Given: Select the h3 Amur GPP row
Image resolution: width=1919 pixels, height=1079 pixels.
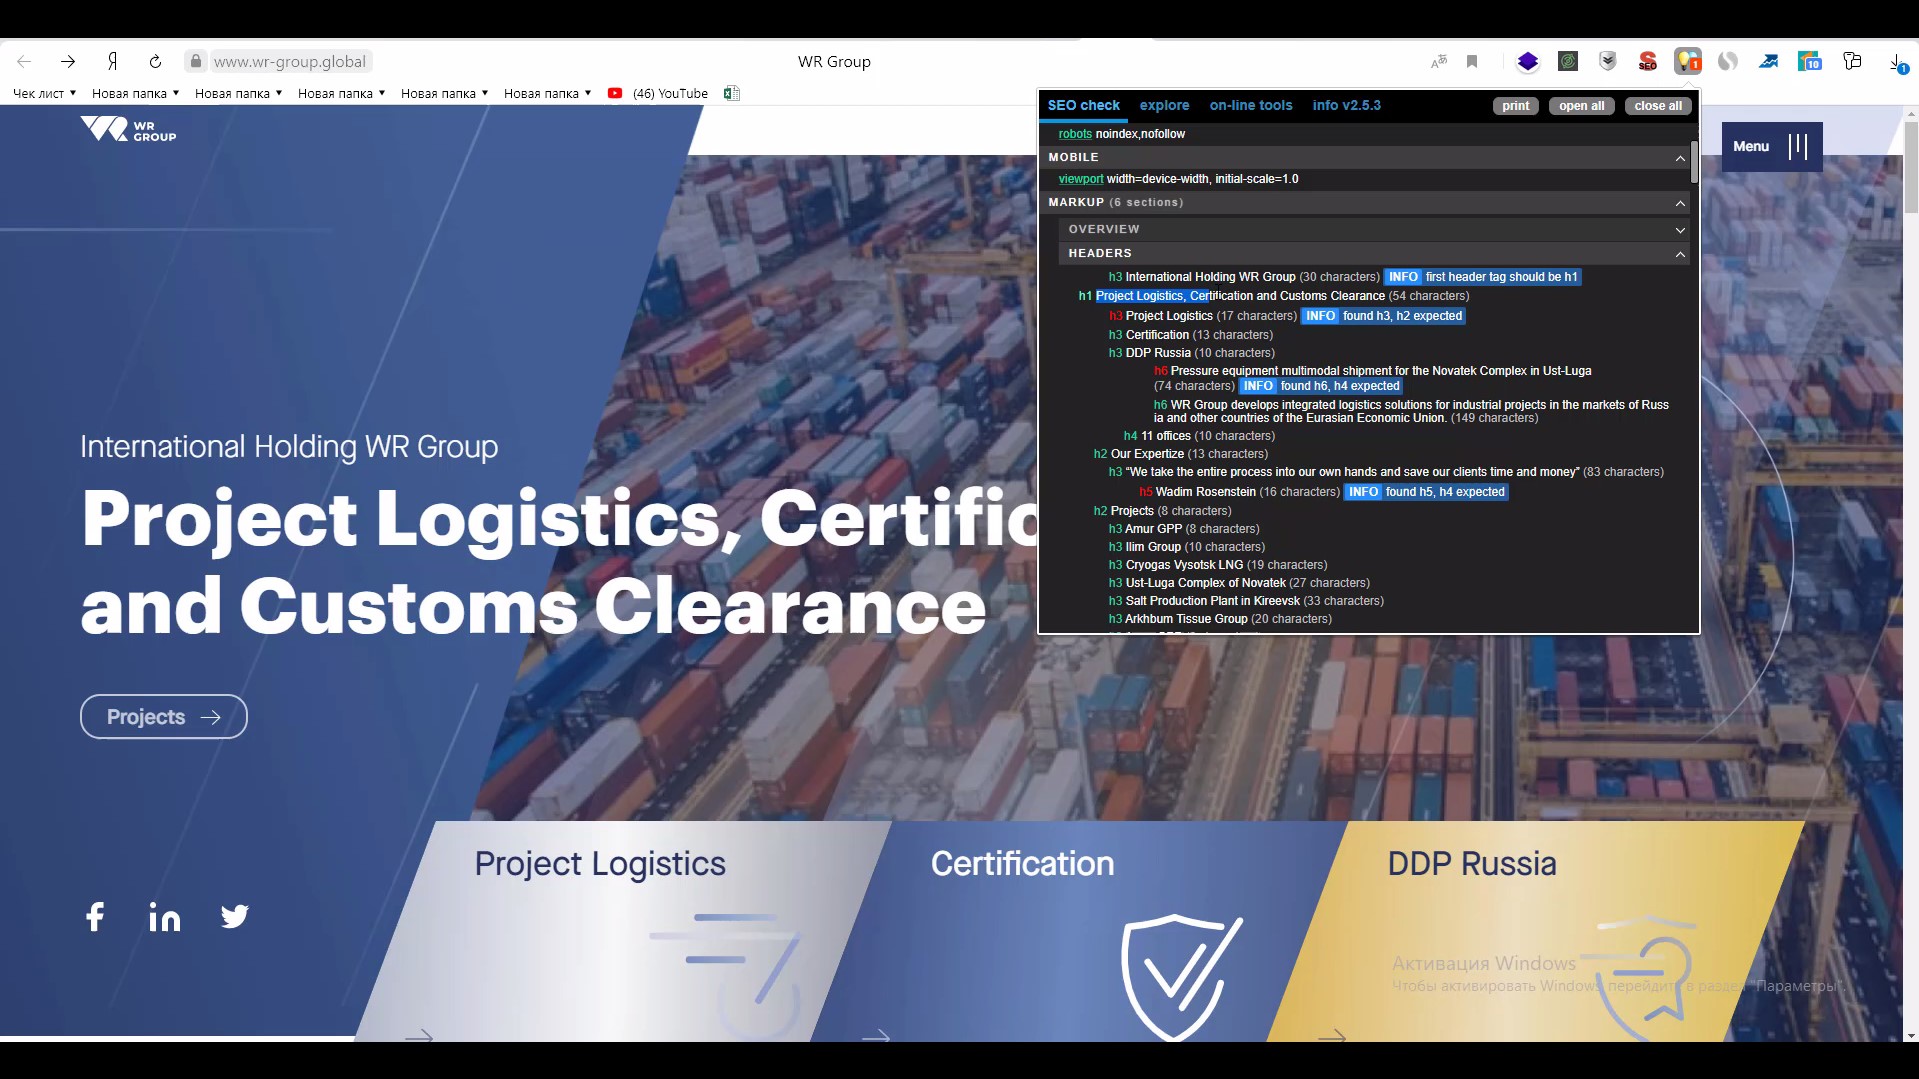Looking at the screenshot, I should tap(1184, 529).
